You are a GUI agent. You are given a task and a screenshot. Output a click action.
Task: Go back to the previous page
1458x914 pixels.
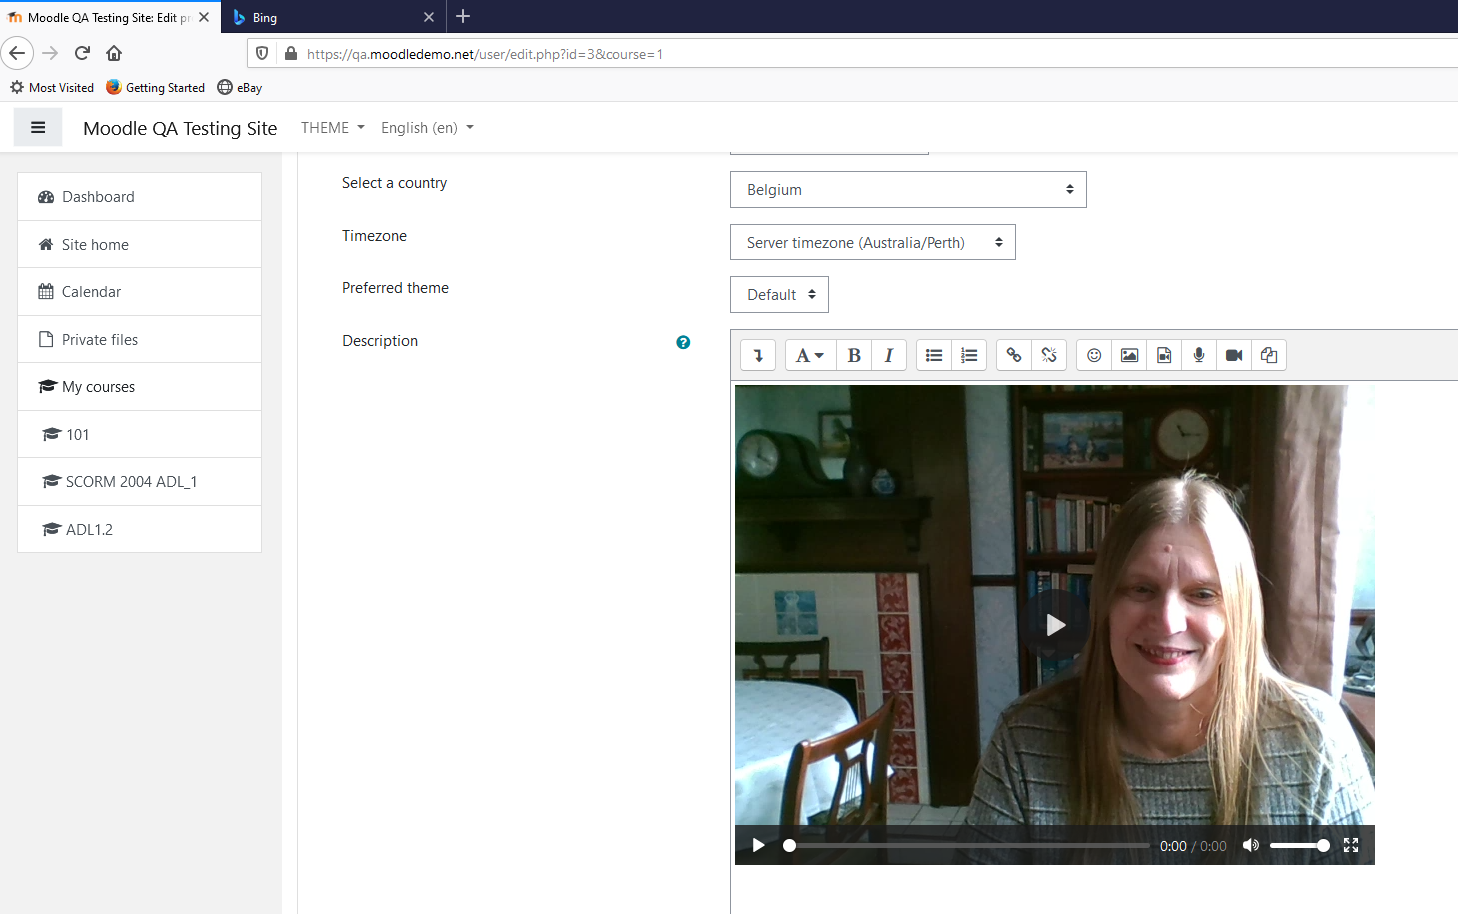click(x=17, y=53)
